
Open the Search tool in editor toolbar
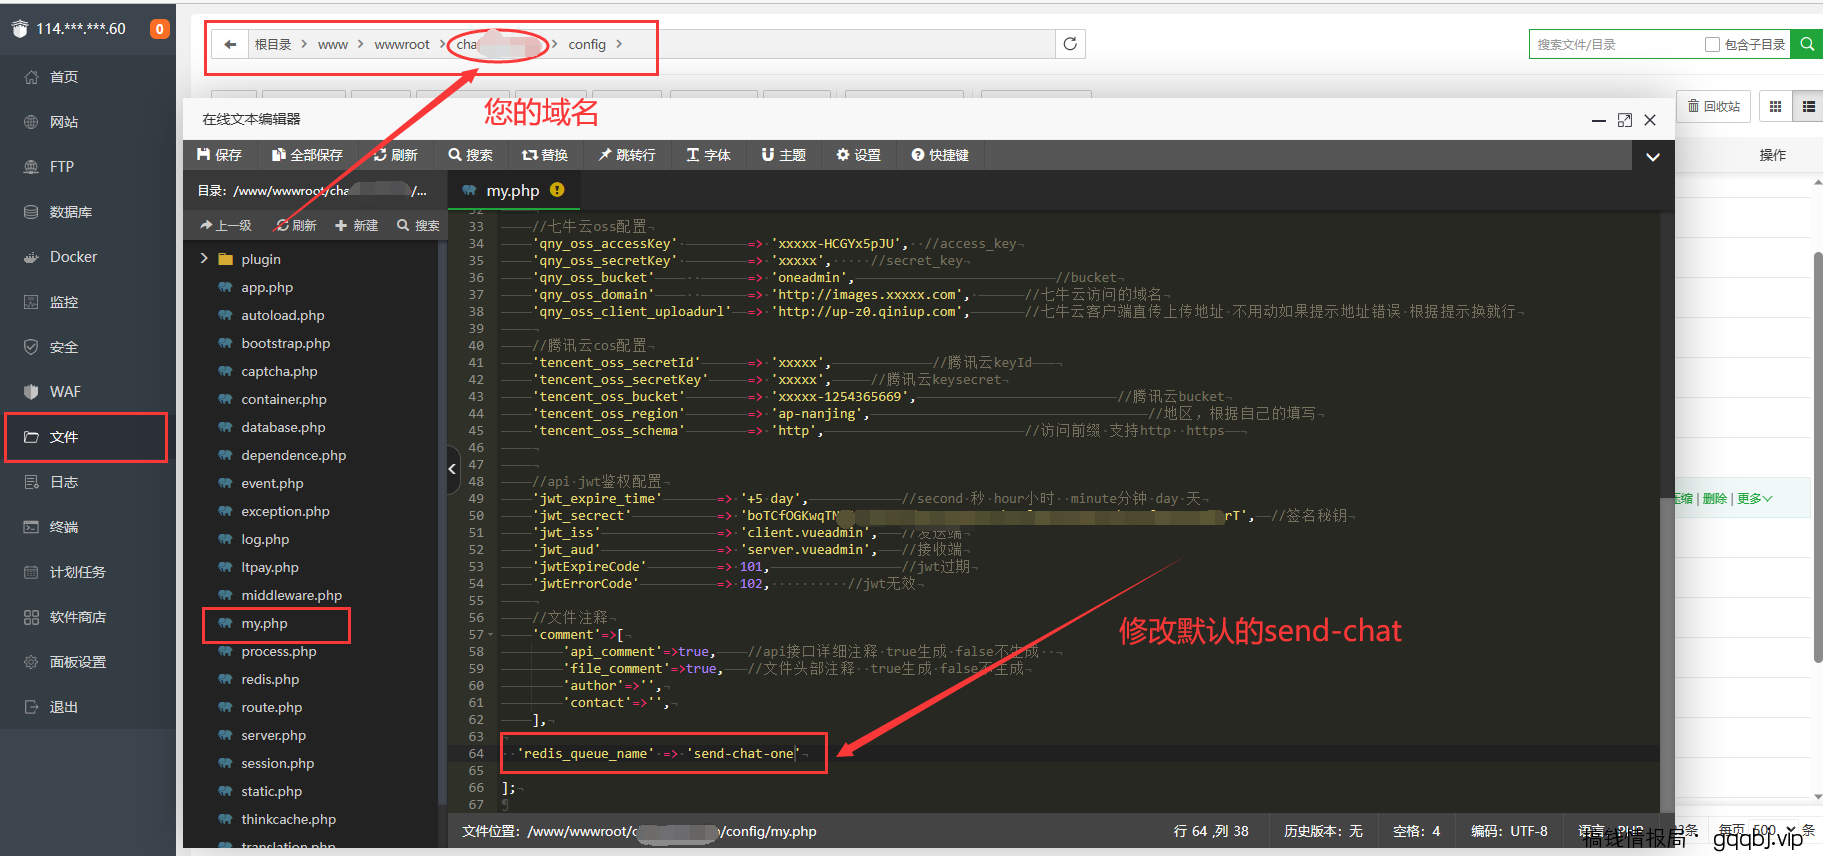(470, 155)
